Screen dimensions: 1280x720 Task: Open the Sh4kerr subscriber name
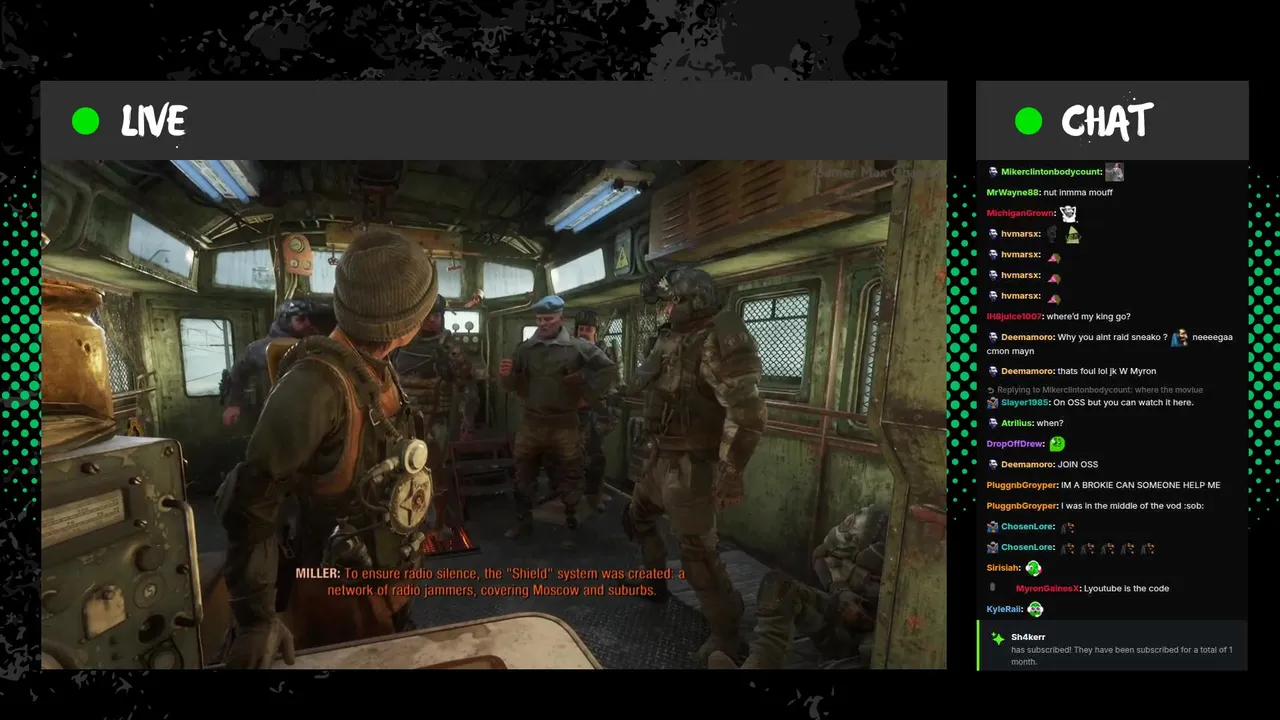1028,637
